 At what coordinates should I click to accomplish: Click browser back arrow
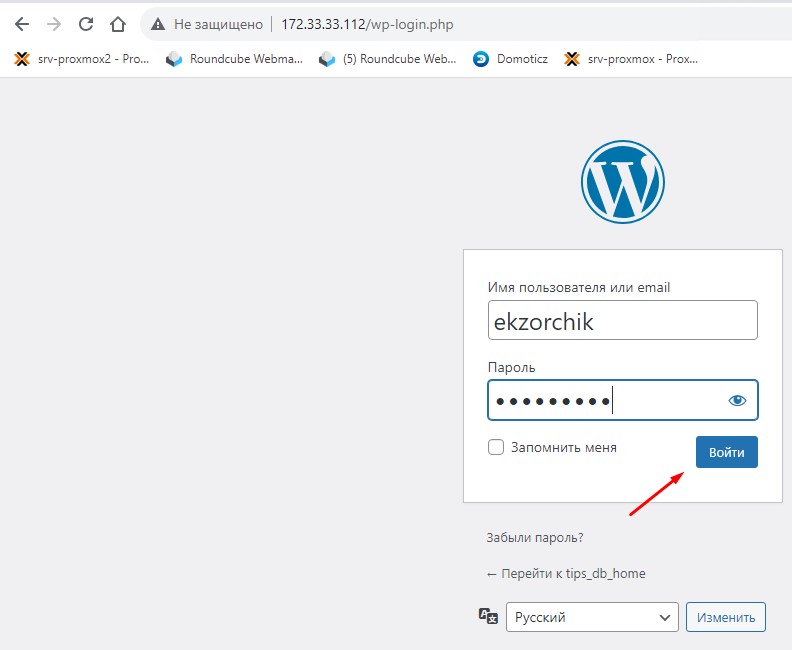(x=21, y=24)
